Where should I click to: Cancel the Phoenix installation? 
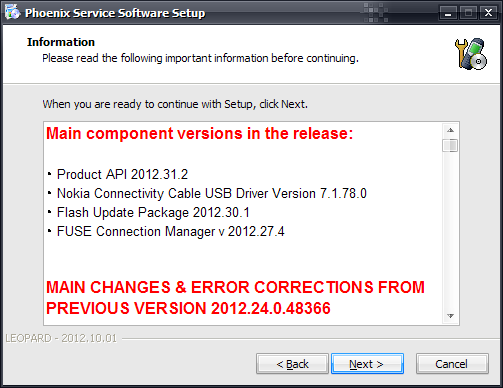pos(452,364)
